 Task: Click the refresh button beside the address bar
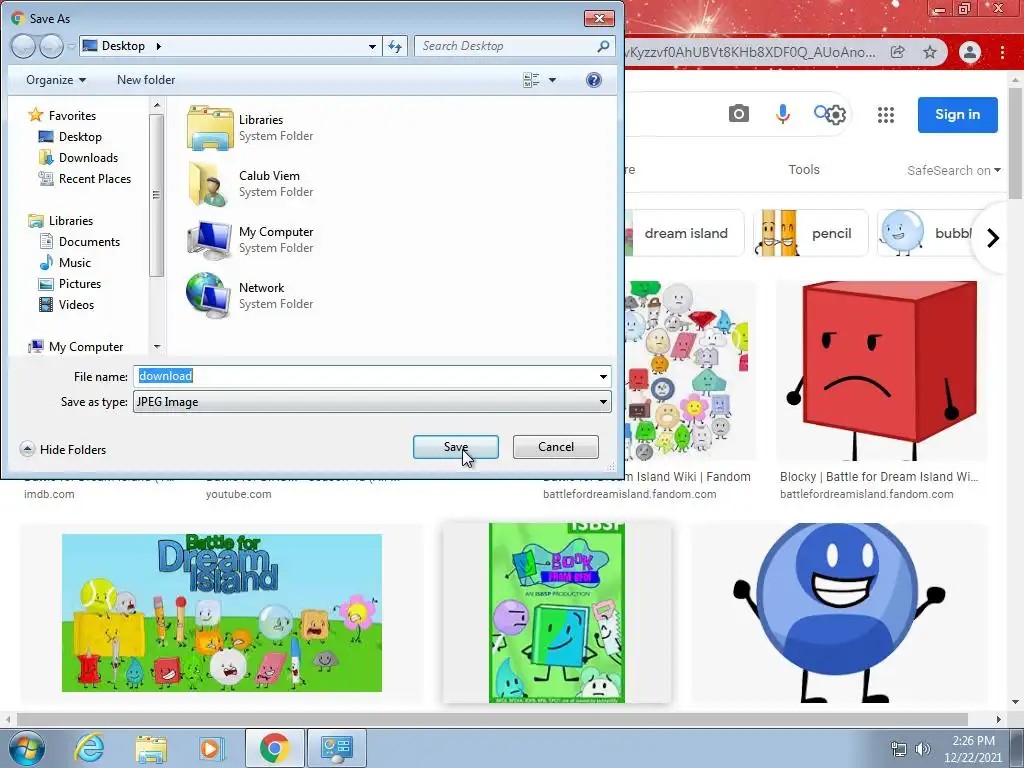(x=395, y=46)
